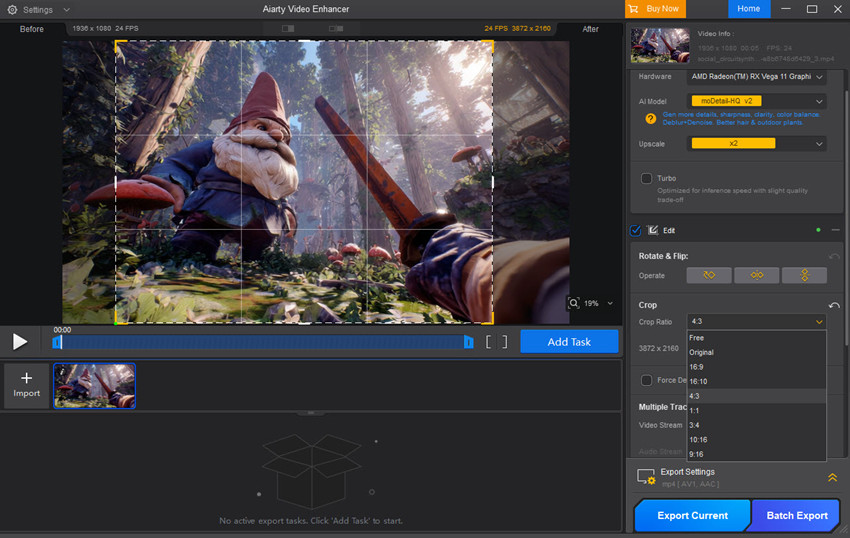
Task: Choose Original crop ratio option
Action: coord(757,353)
